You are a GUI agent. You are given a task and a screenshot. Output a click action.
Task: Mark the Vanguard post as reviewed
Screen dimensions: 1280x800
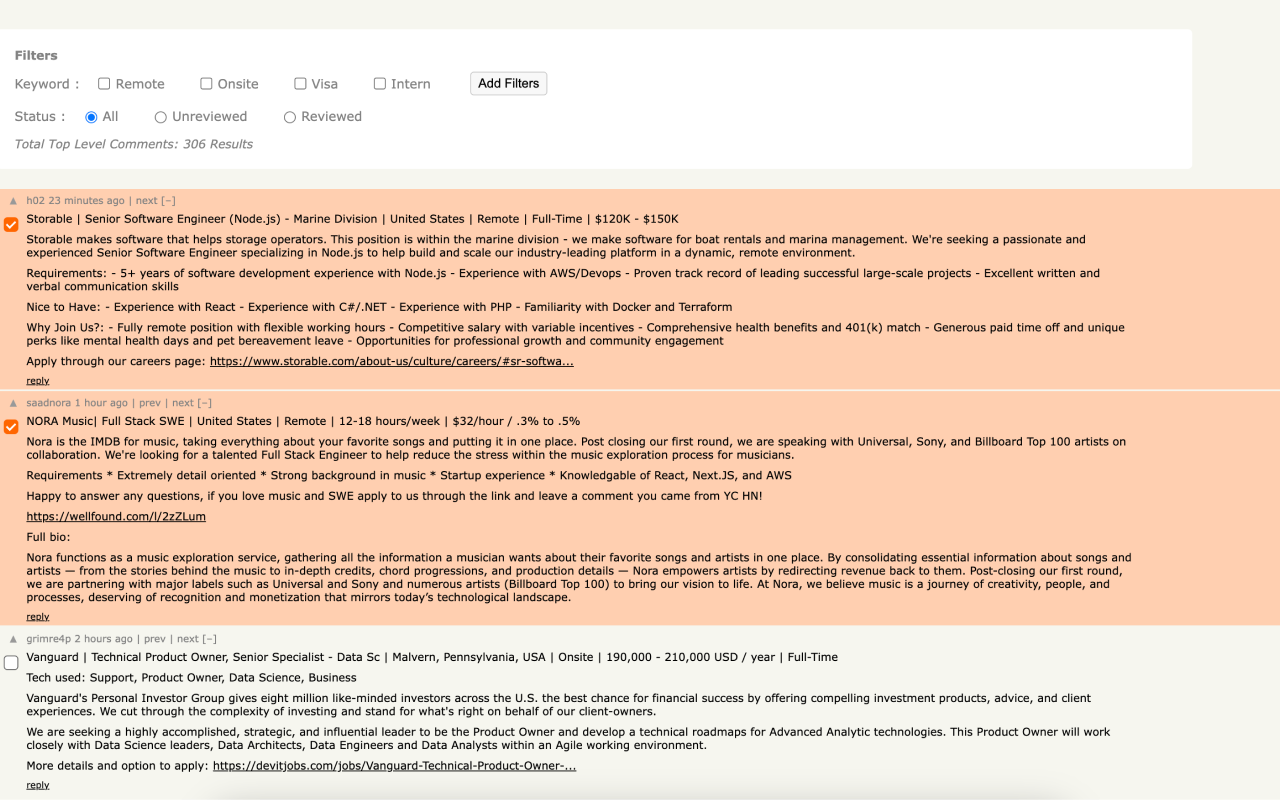pos(11,663)
